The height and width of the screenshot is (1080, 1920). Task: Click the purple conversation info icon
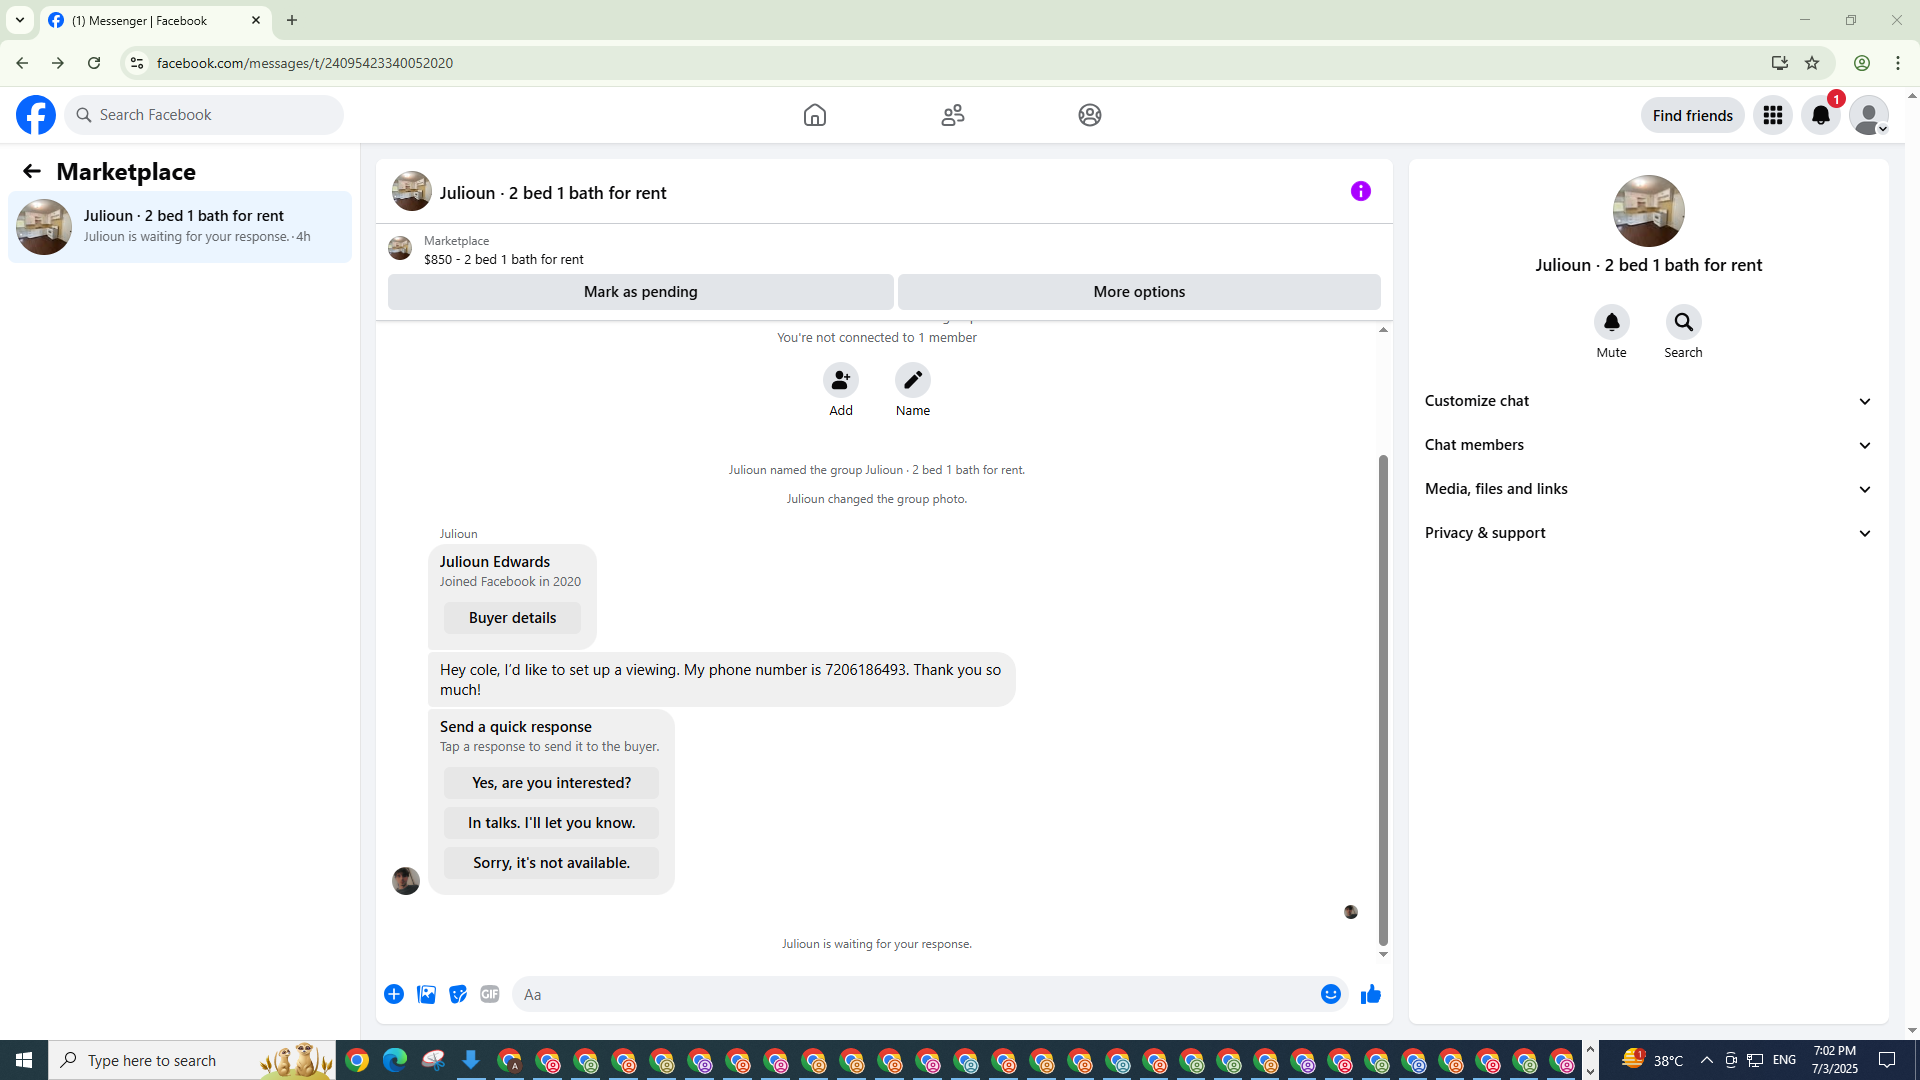click(x=1360, y=191)
